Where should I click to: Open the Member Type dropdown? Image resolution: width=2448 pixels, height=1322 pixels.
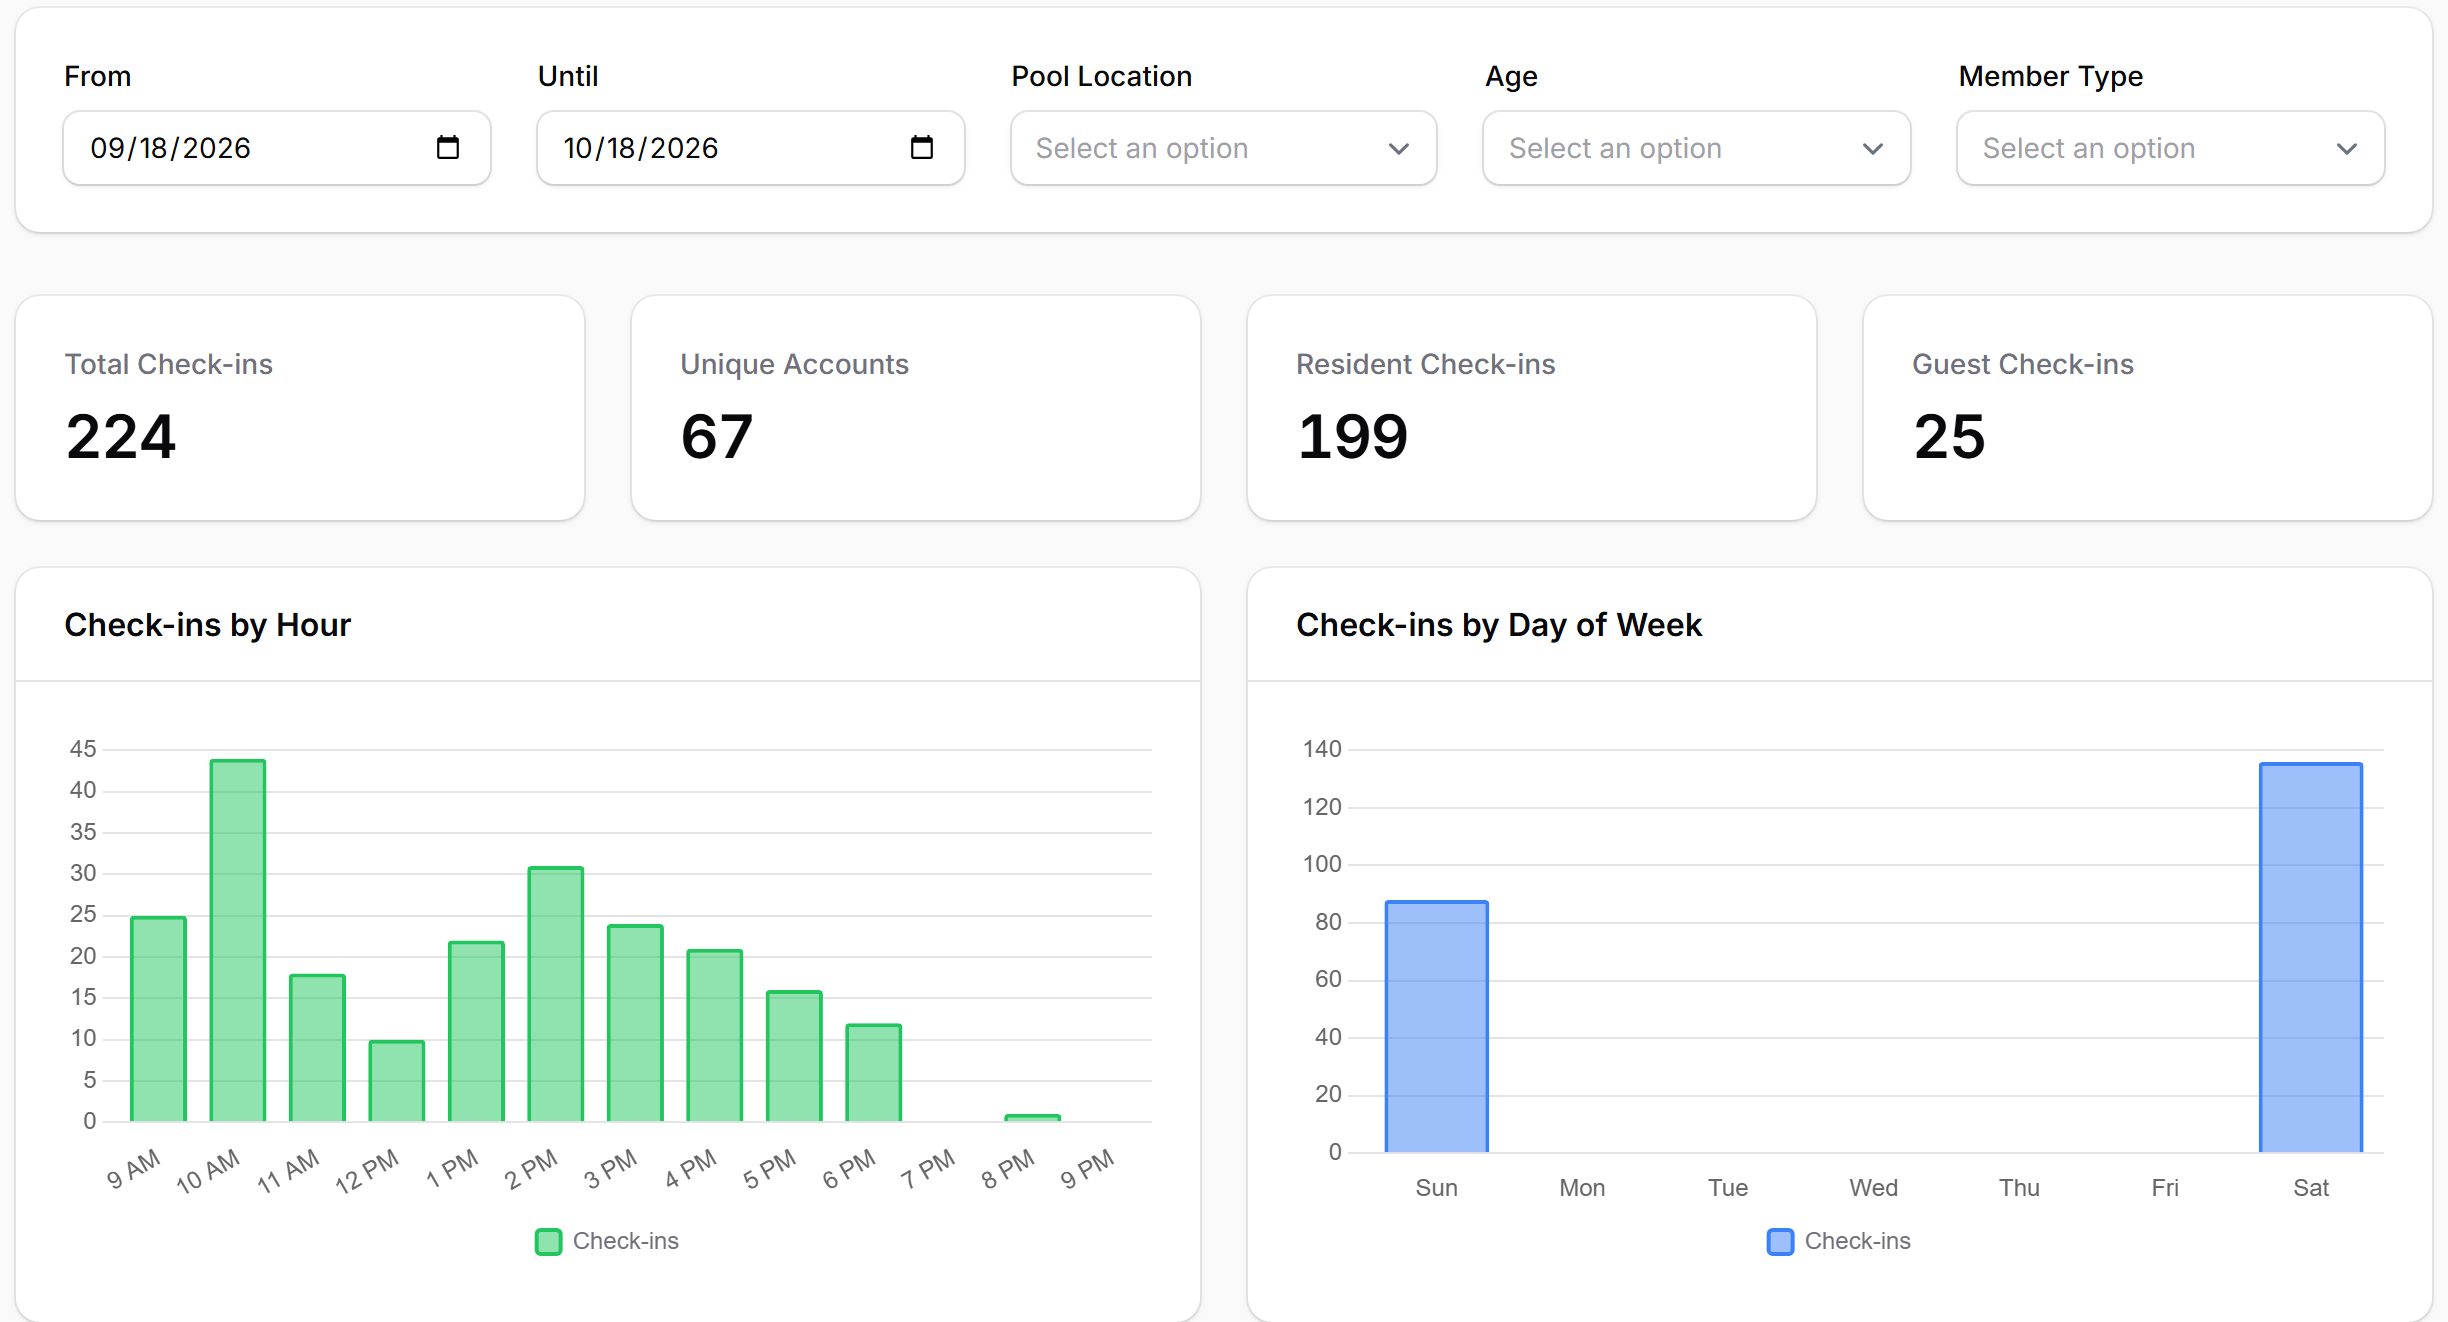[x=2170, y=148]
